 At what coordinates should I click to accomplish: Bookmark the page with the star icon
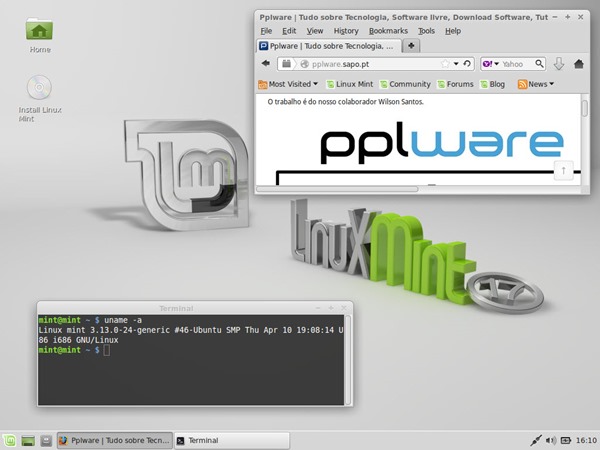tap(445, 64)
